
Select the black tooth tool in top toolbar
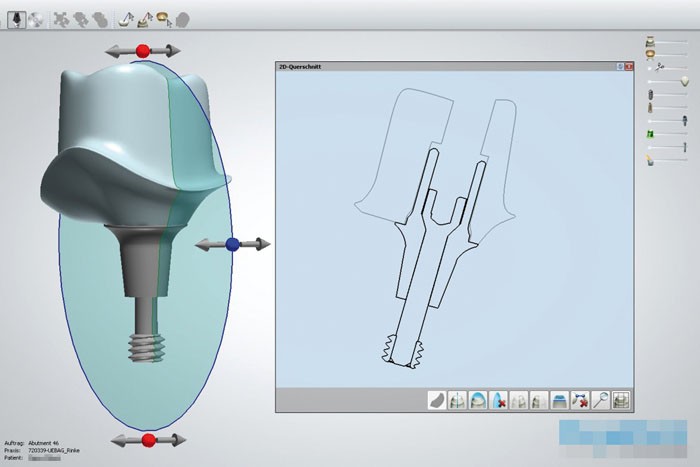(17, 20)
